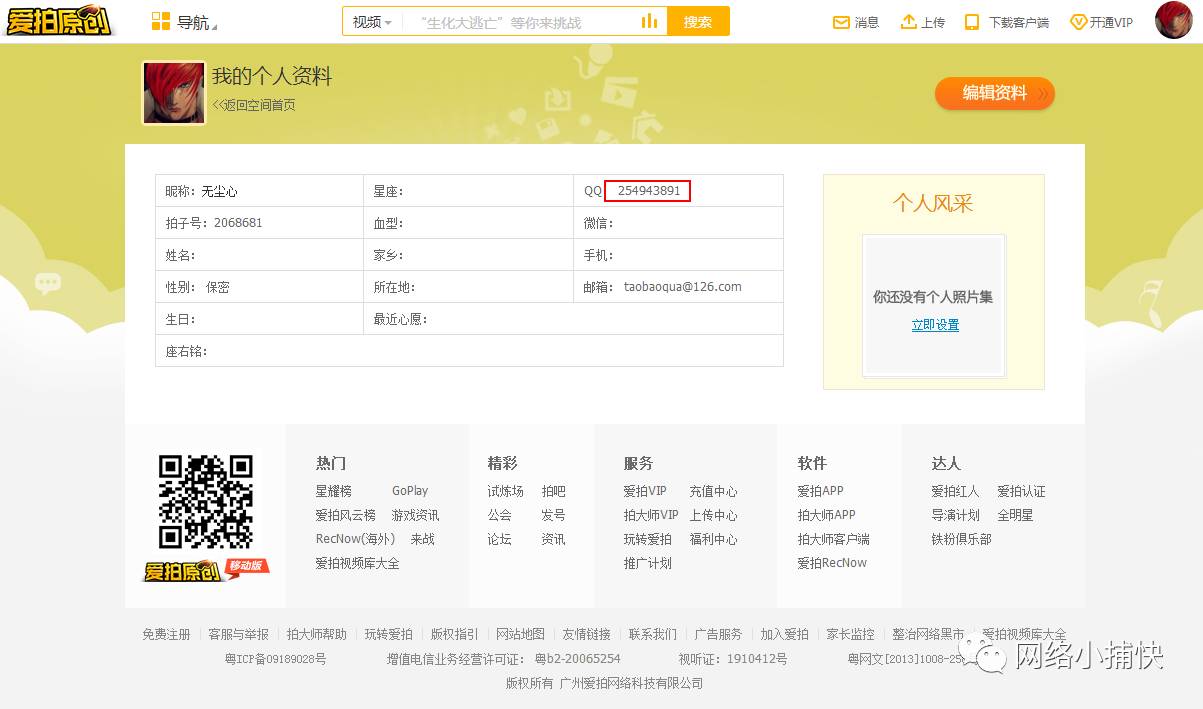
Task: Open 试炼场 link
Action: (506, 491)
